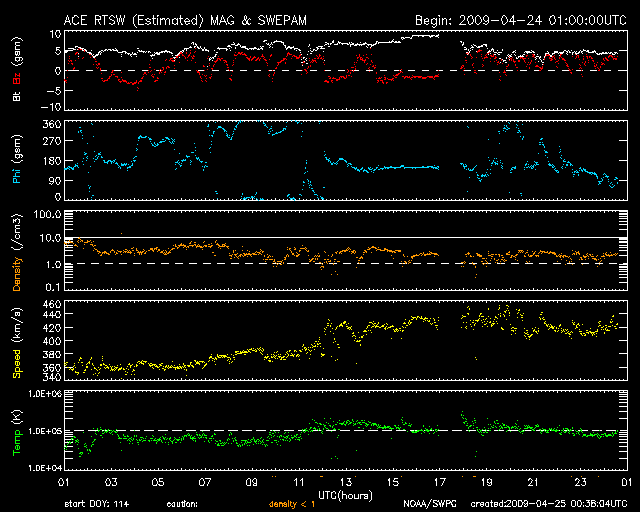This screenshot has height=512, width=640.
Task: Click the 100.0 tick on the Density axis
Action: coord(47,214)
